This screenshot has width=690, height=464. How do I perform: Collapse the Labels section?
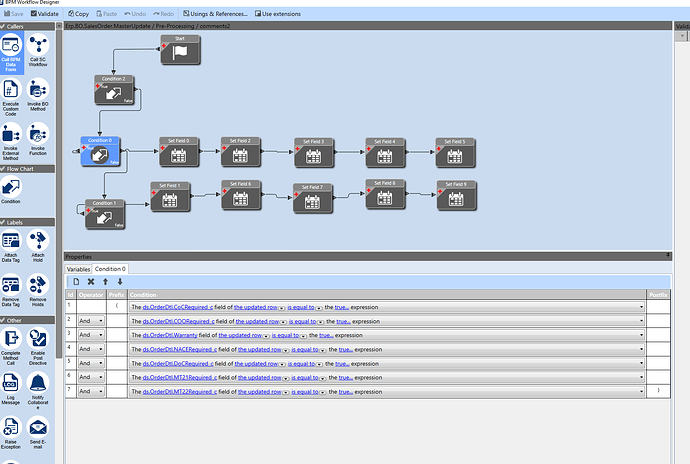[x=3, y=222]
